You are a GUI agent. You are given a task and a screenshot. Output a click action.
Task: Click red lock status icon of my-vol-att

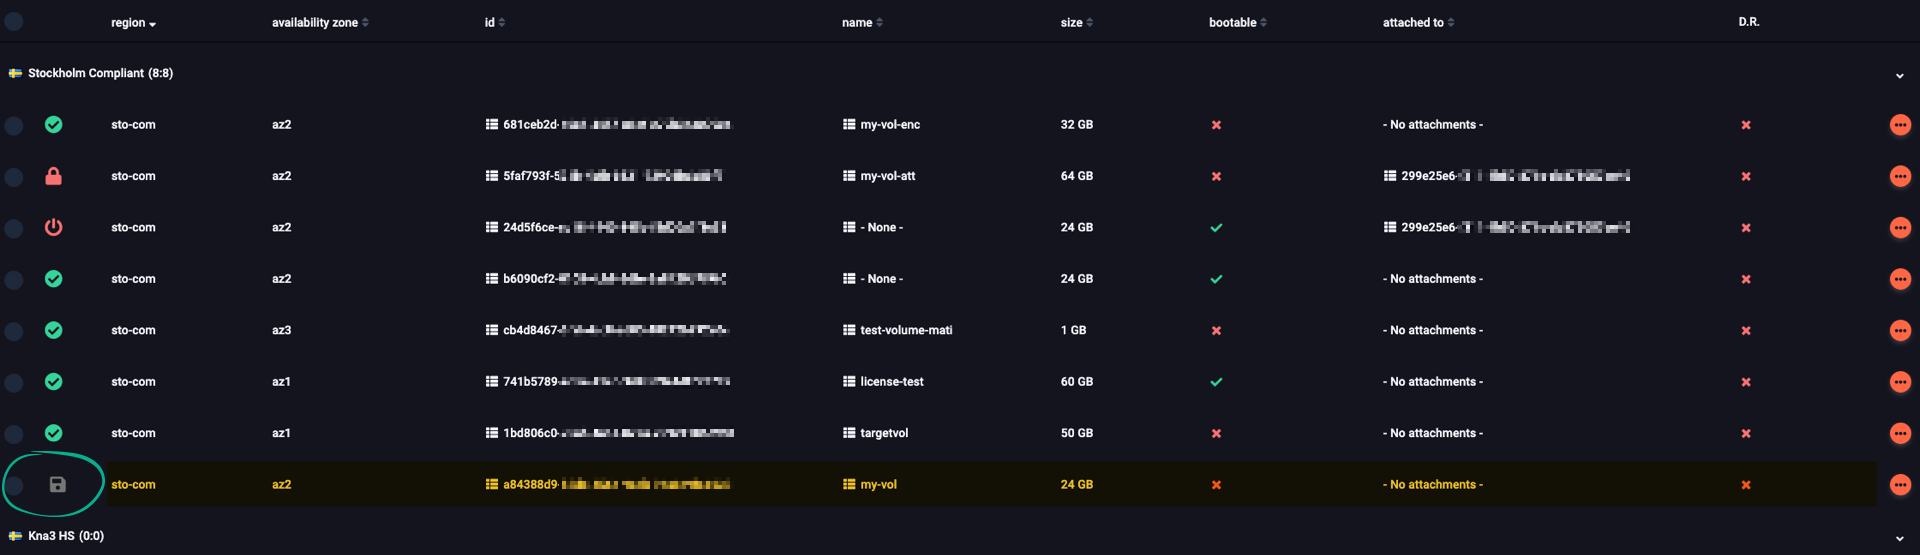[x=54, y=176]
